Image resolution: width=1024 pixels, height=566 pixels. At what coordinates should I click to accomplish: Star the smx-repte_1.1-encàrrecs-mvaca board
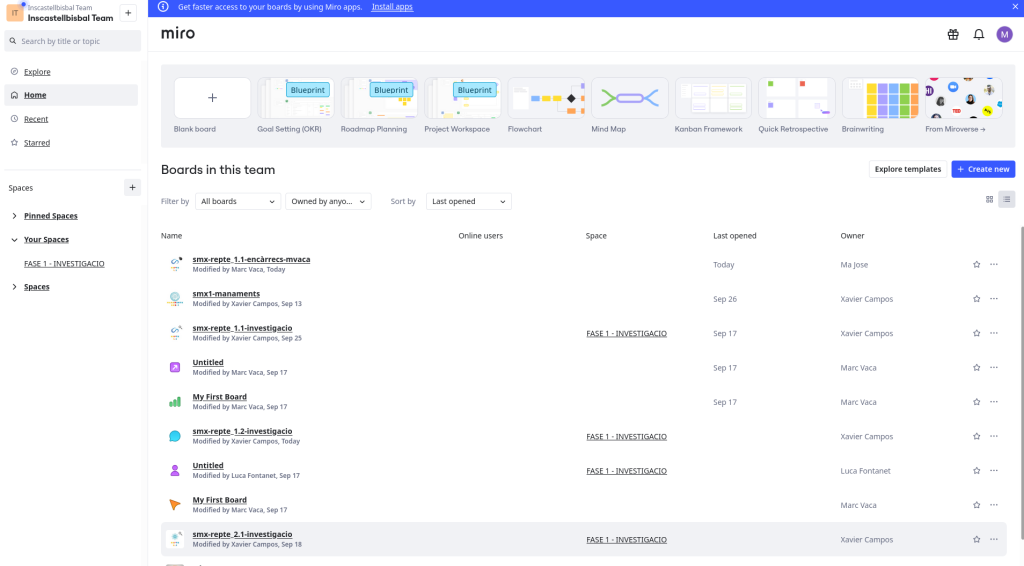click(976, 265)
